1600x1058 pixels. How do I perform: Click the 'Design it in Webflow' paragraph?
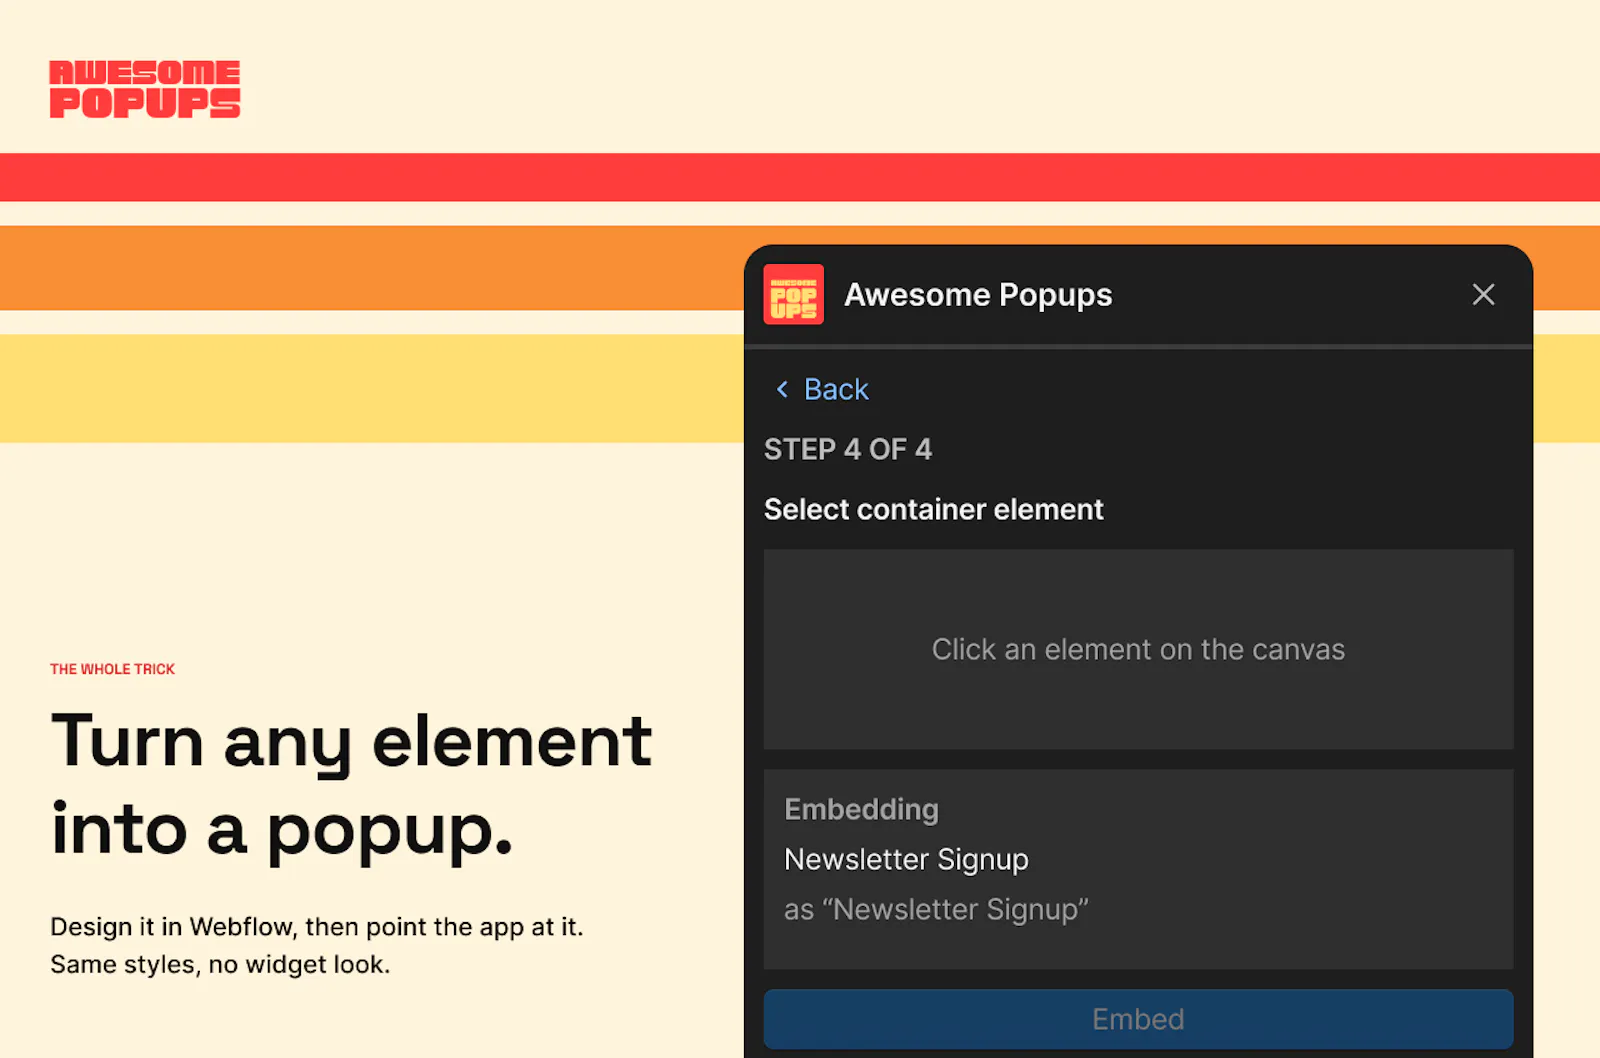316,945
